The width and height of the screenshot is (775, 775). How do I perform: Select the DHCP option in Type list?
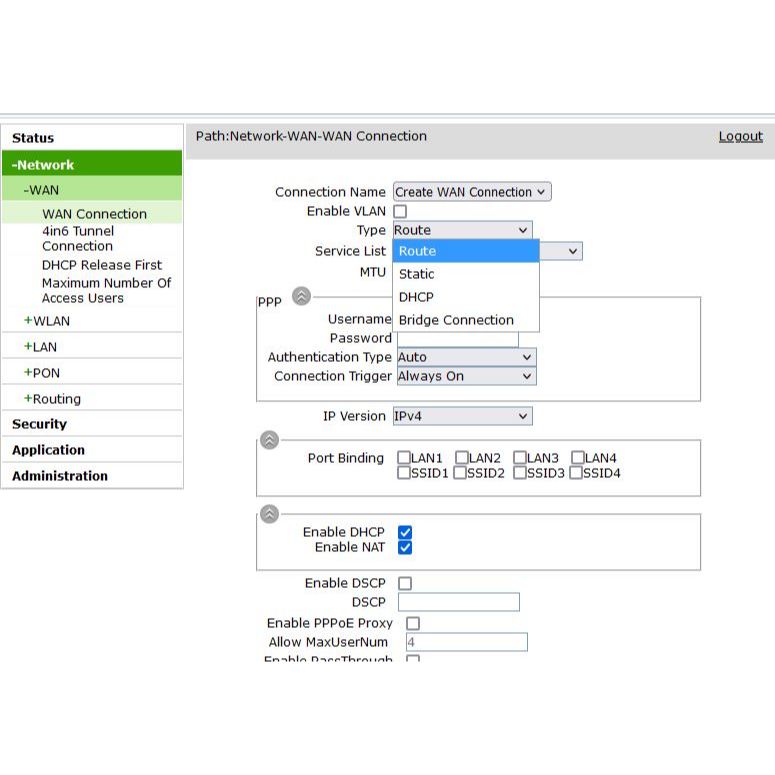tap(416, 297)
